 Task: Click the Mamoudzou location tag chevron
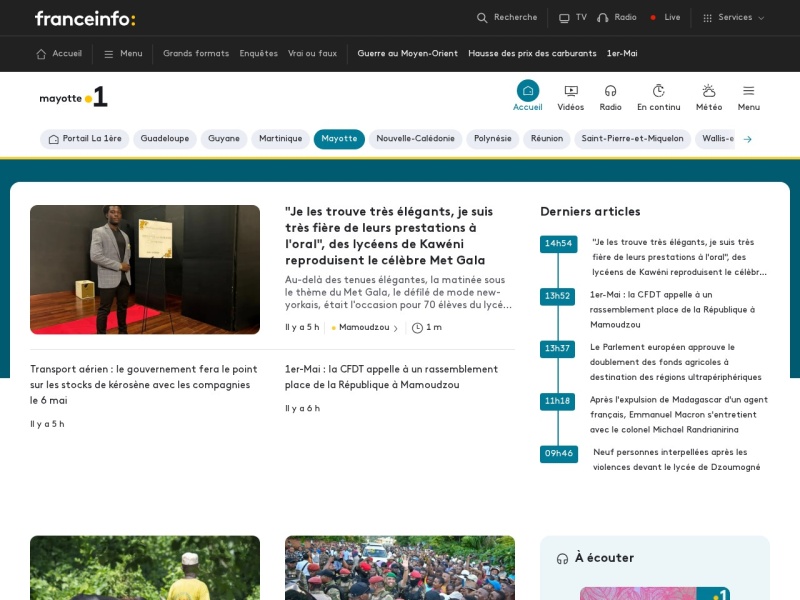396,328
